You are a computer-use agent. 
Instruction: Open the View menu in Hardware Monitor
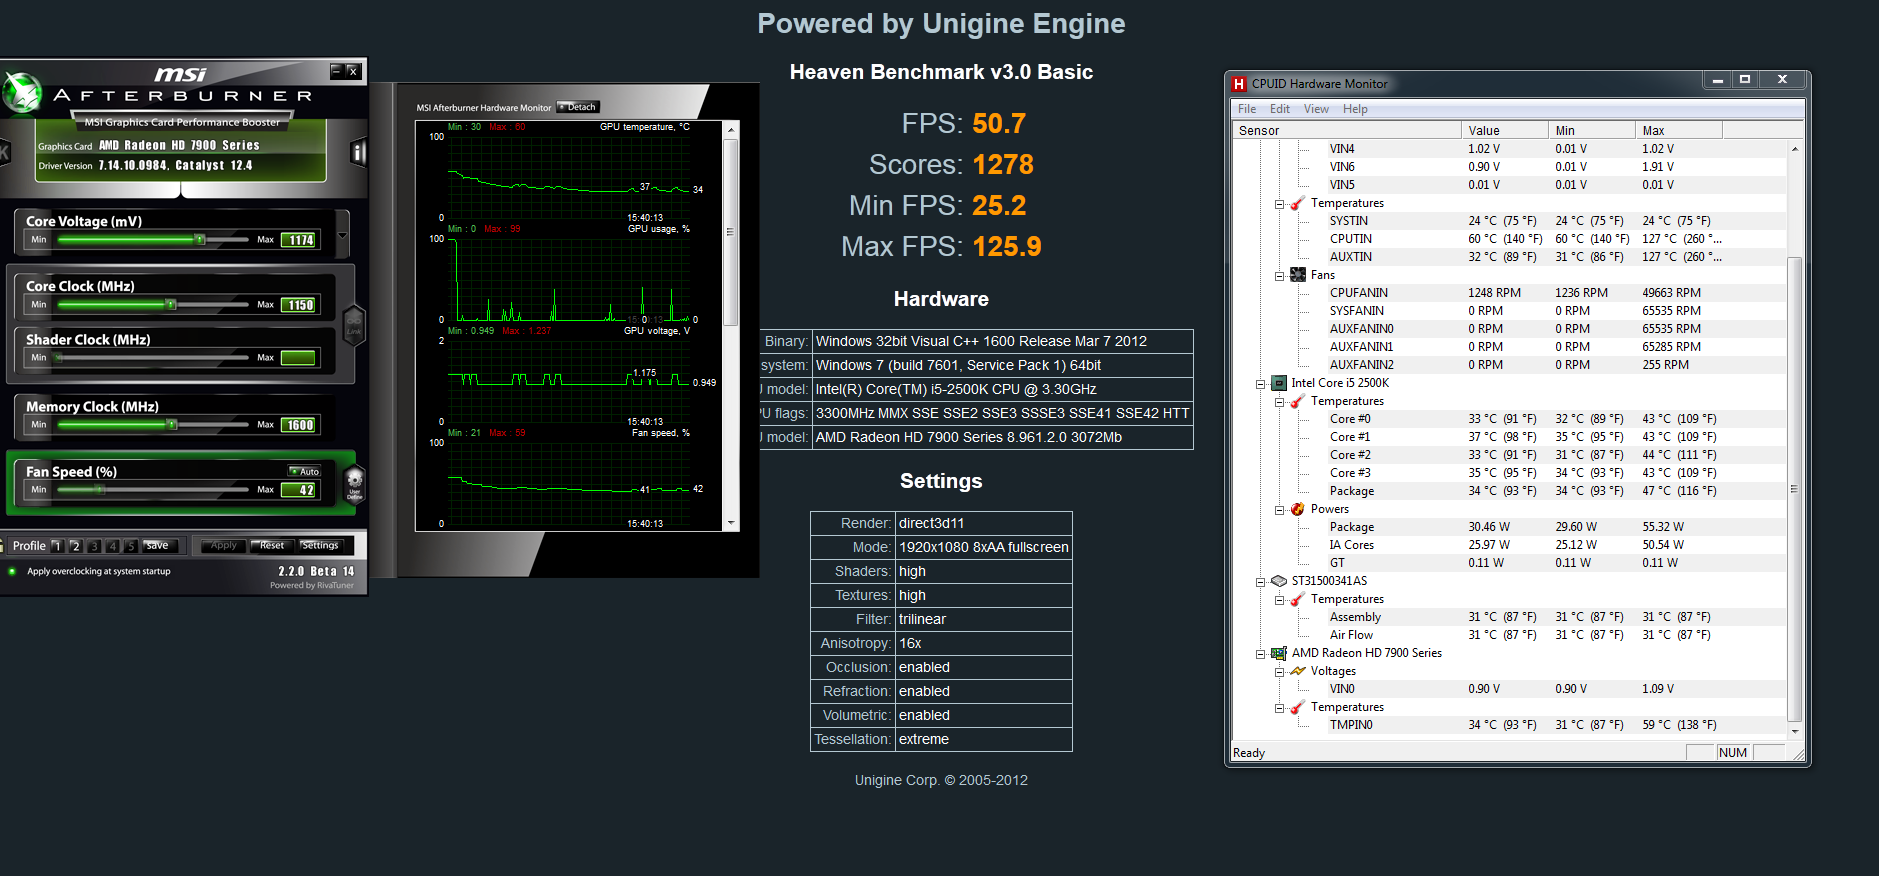(x=1316, y=109)
